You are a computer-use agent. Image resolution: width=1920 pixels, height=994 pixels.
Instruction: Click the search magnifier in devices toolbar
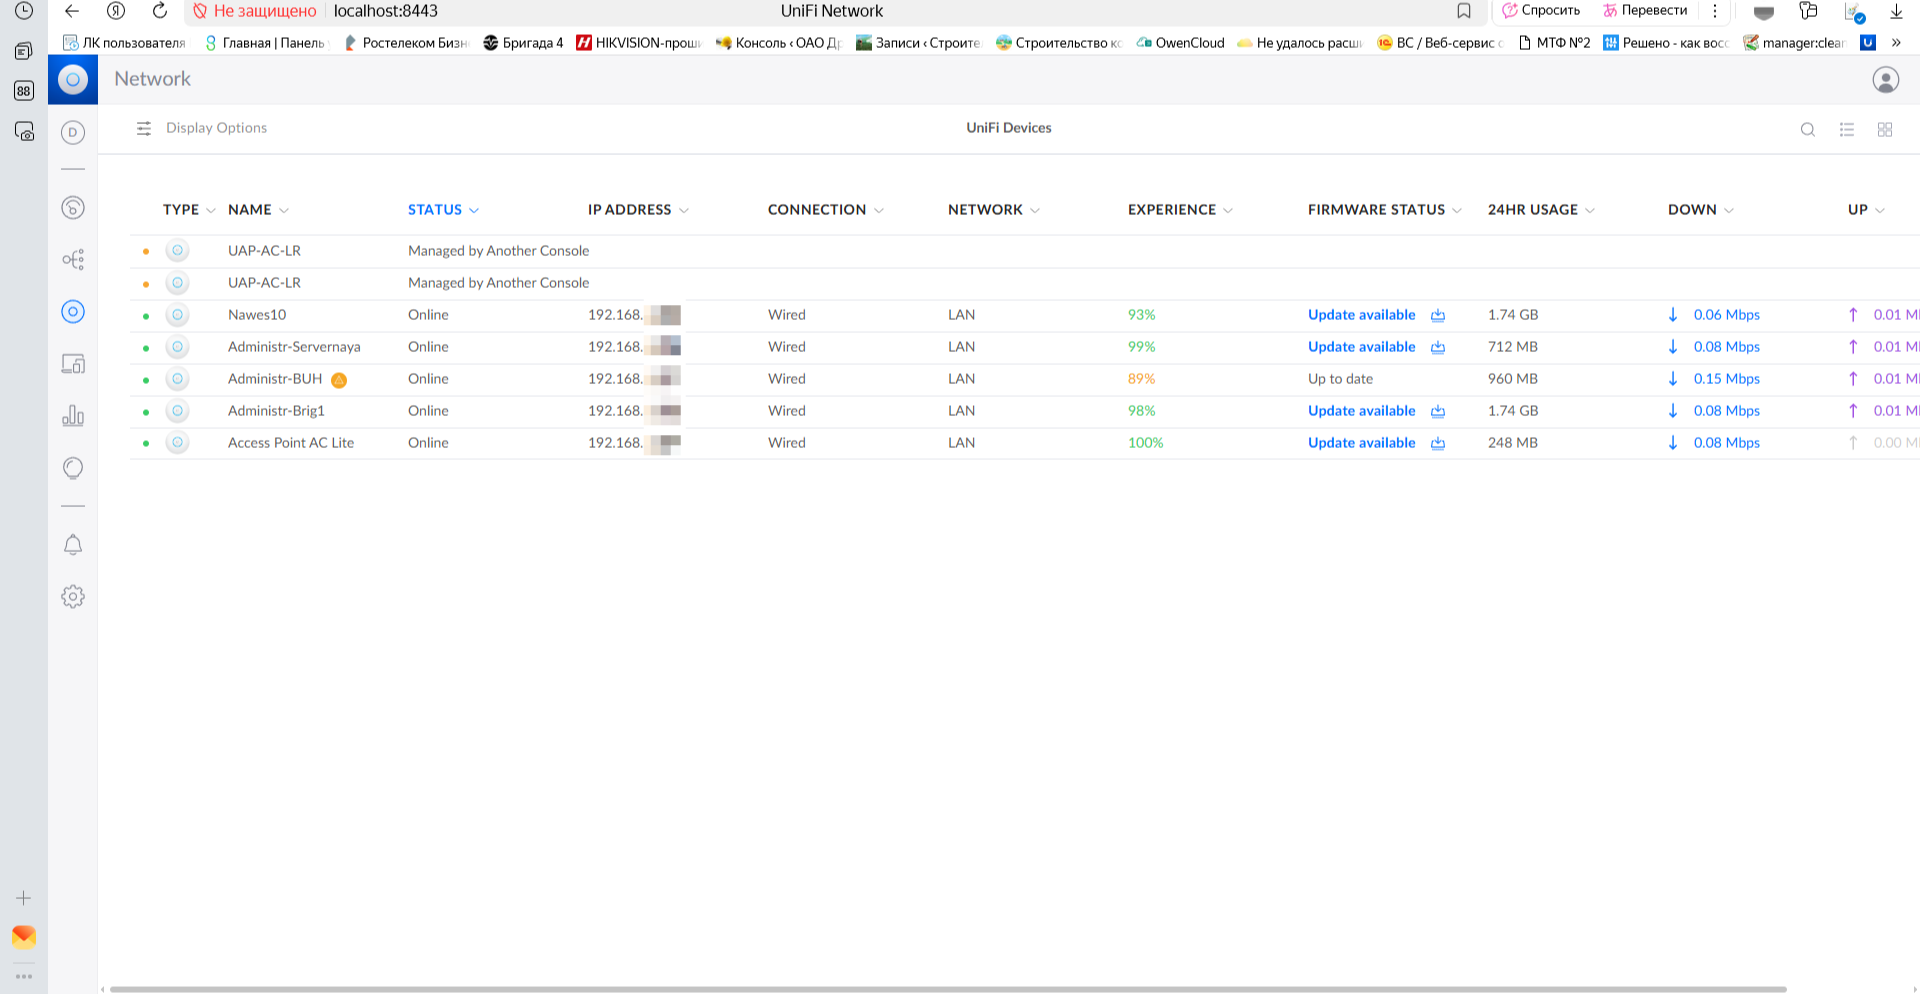tap(1808, 129)
